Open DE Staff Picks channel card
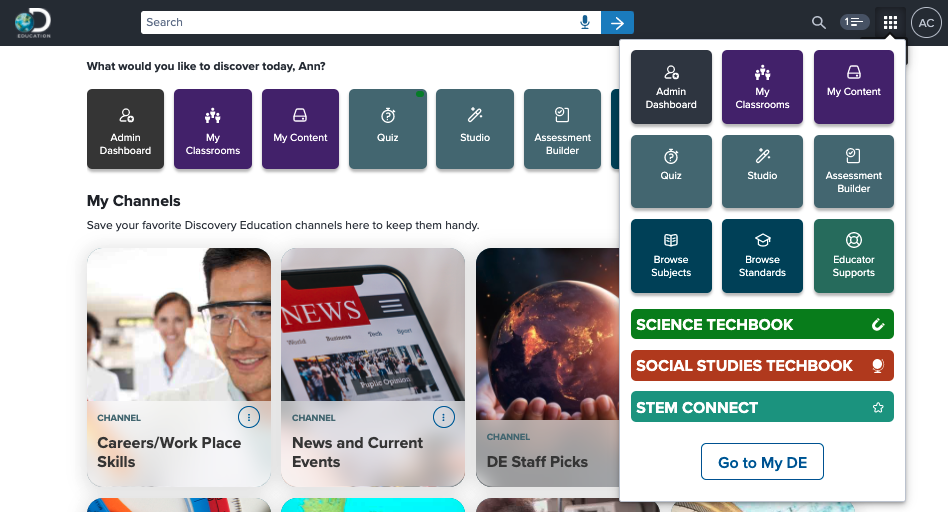This screenshot has height=512, width=948. [547, 367]
